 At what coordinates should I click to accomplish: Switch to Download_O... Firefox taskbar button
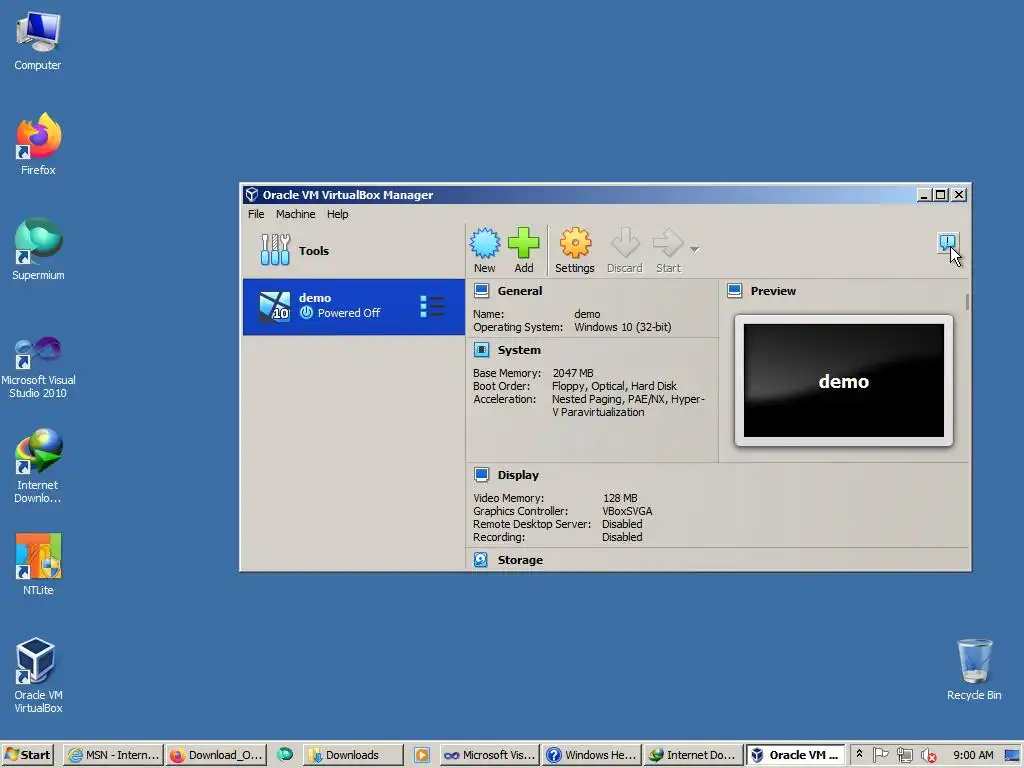[216, 755]
